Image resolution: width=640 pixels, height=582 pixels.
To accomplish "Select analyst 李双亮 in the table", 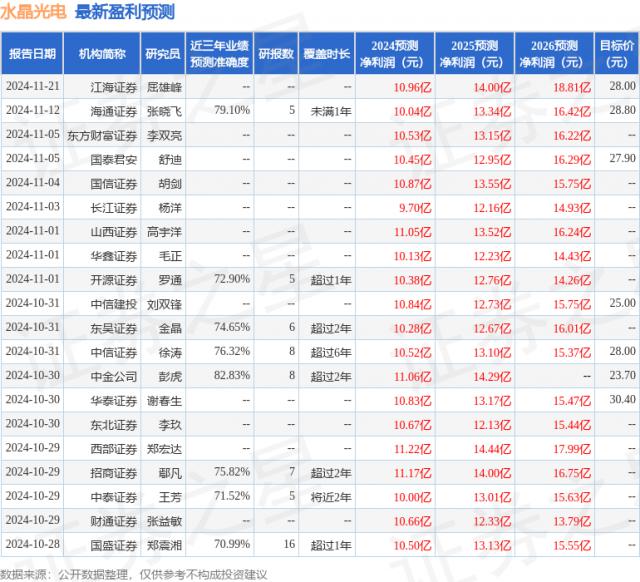I will pyautogui.click(x=163, y=134).
